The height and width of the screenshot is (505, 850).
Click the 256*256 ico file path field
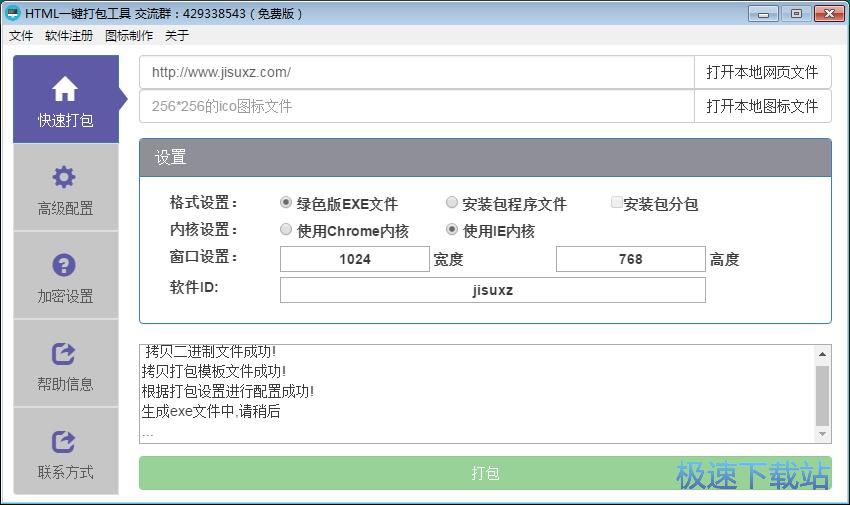(417, 106)
